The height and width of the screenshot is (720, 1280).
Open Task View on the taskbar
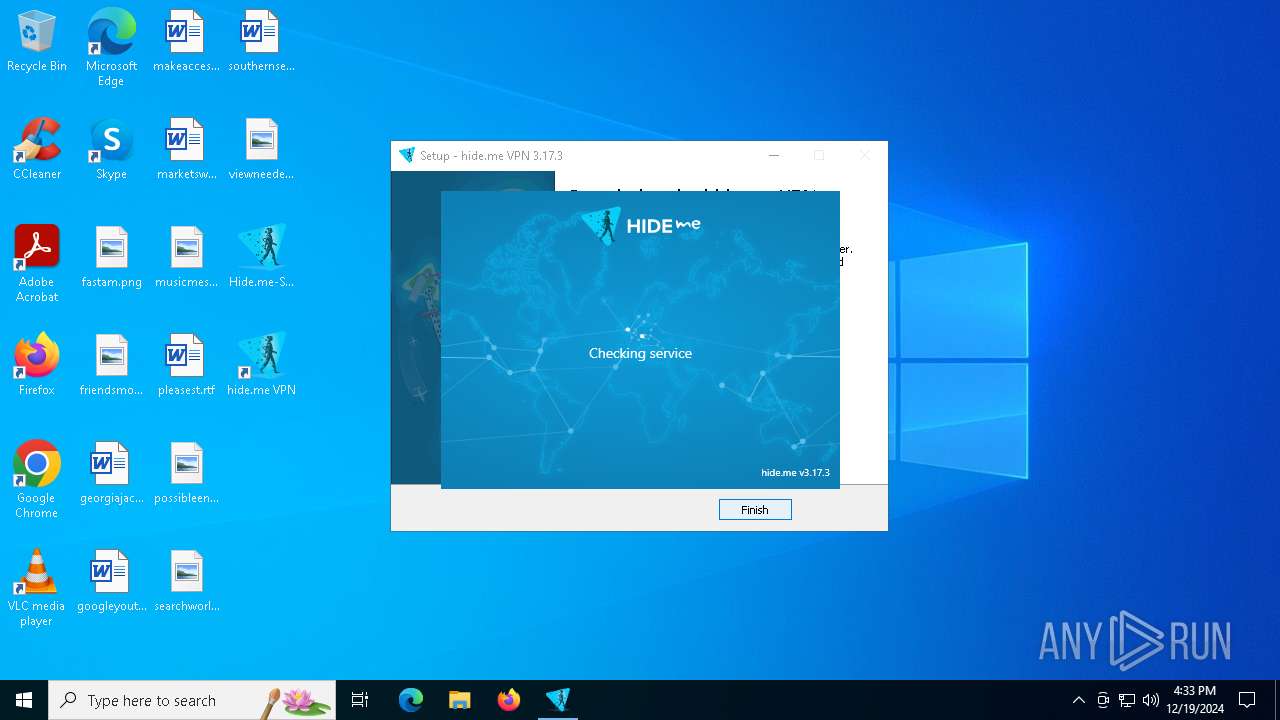pyautogui.click(x=360, y=700)
